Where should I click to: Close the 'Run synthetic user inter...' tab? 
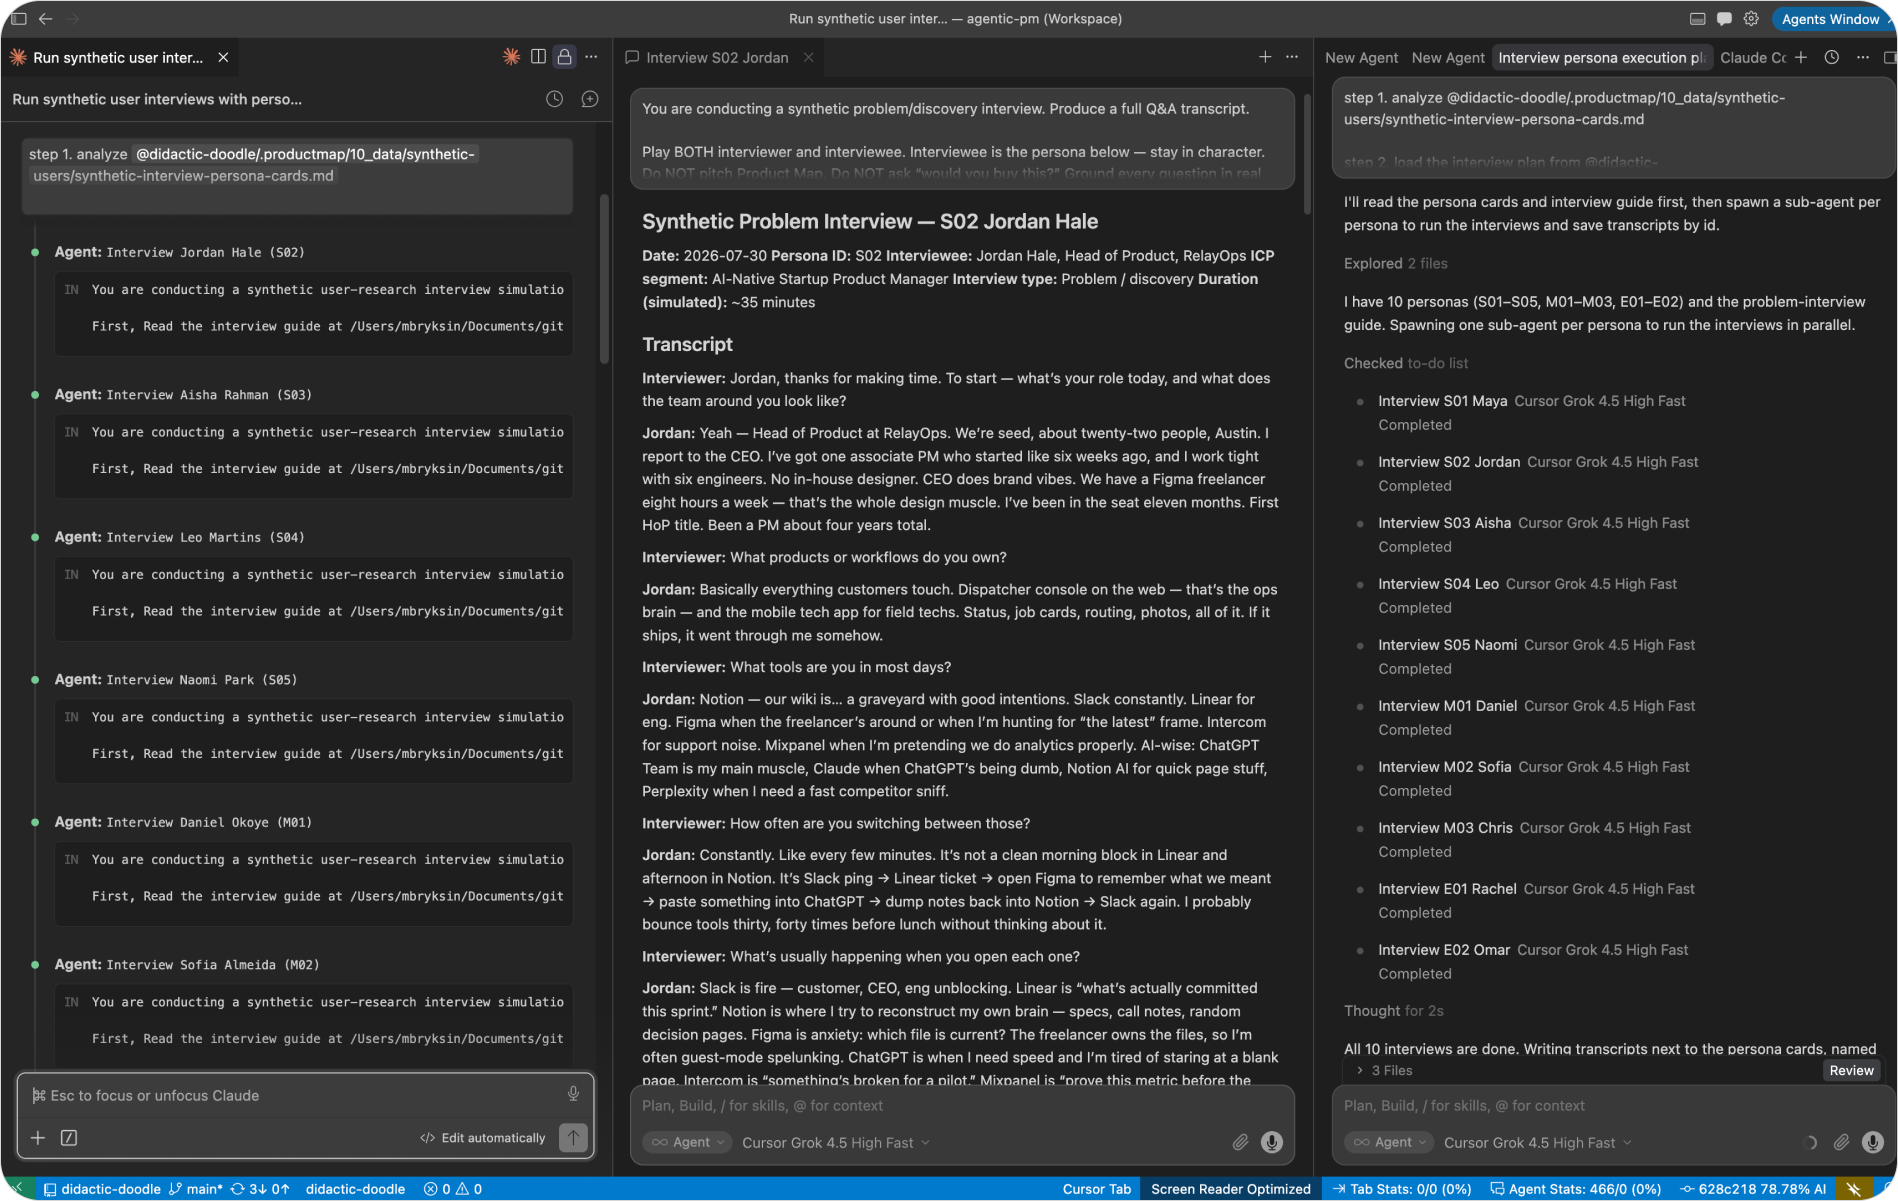[x=223, y=57]
